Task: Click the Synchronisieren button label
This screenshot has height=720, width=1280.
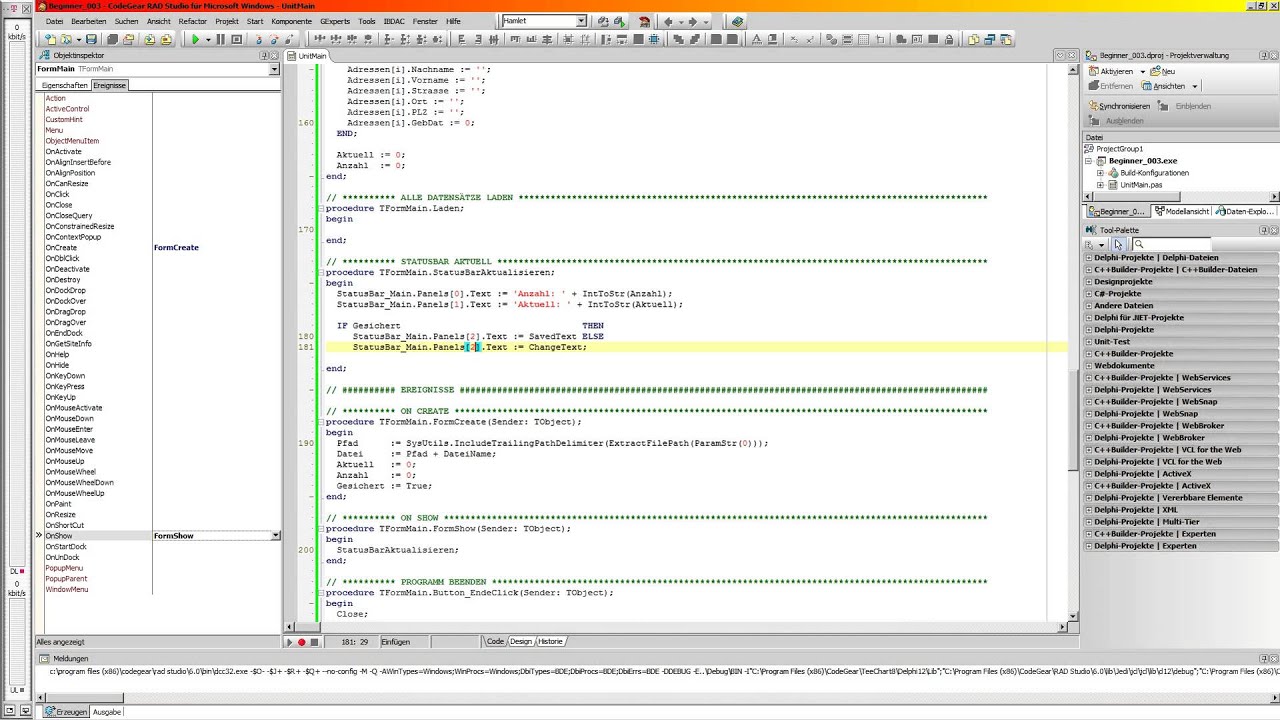Action: pyautogui.click(x=1125, y=106)
